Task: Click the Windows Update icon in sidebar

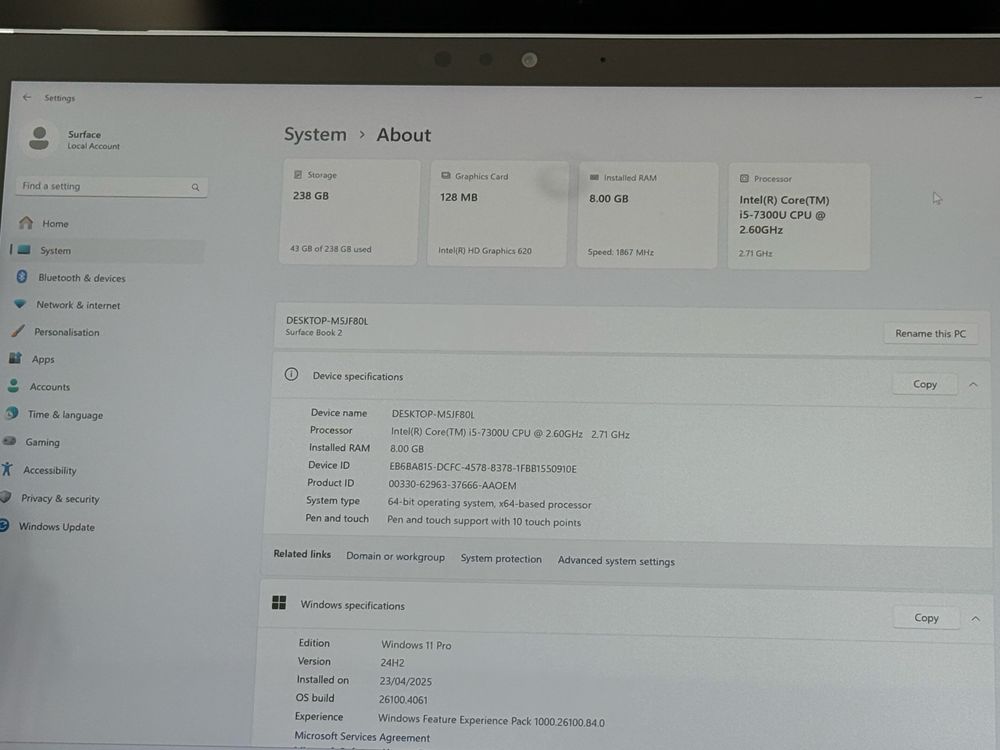Action: click(4, 525)
